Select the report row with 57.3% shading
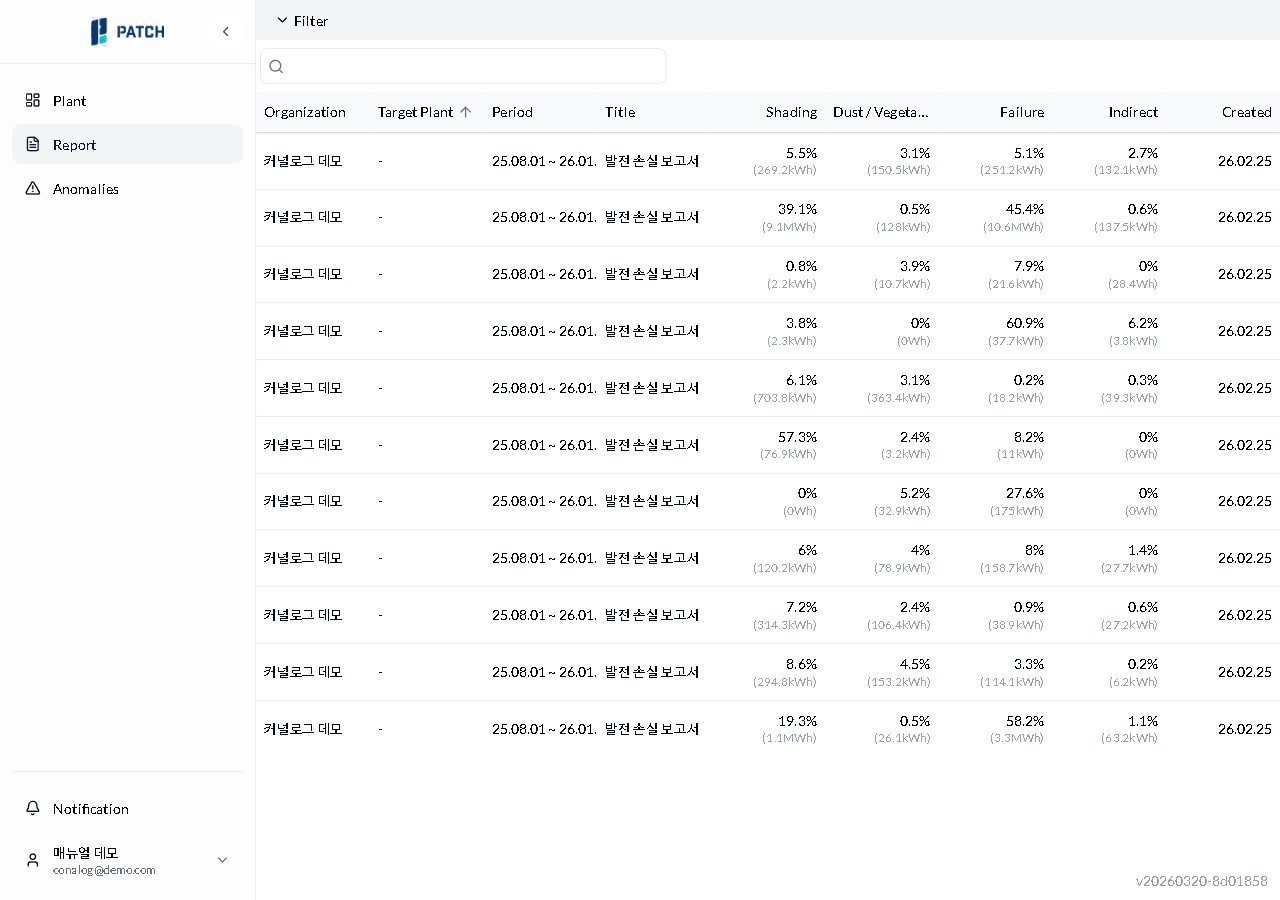This screenshot has height=900, width=1280. coord(652,445)
